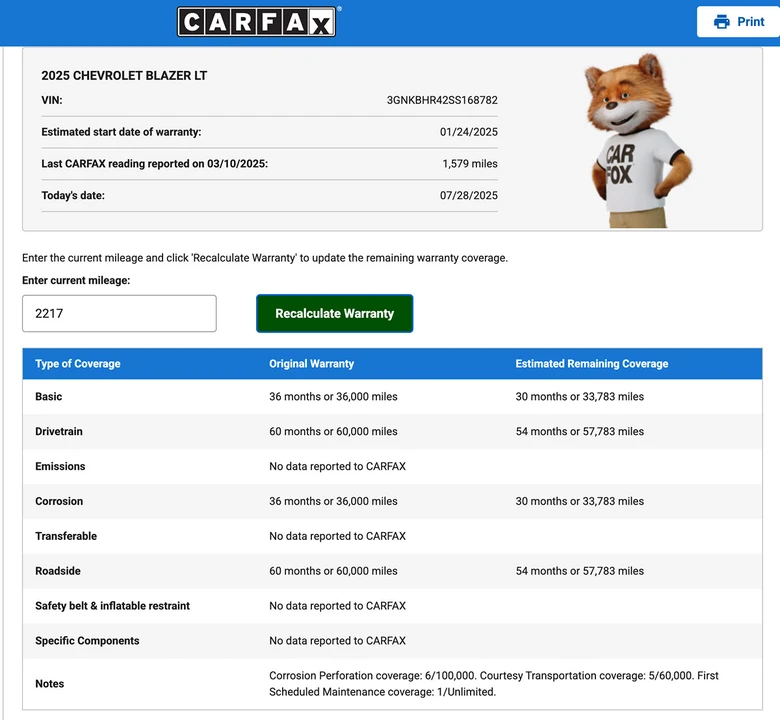The height and width of the screenshot is (720, 780).
Task: Click the Emissions coverage row label
Action: 60,466
